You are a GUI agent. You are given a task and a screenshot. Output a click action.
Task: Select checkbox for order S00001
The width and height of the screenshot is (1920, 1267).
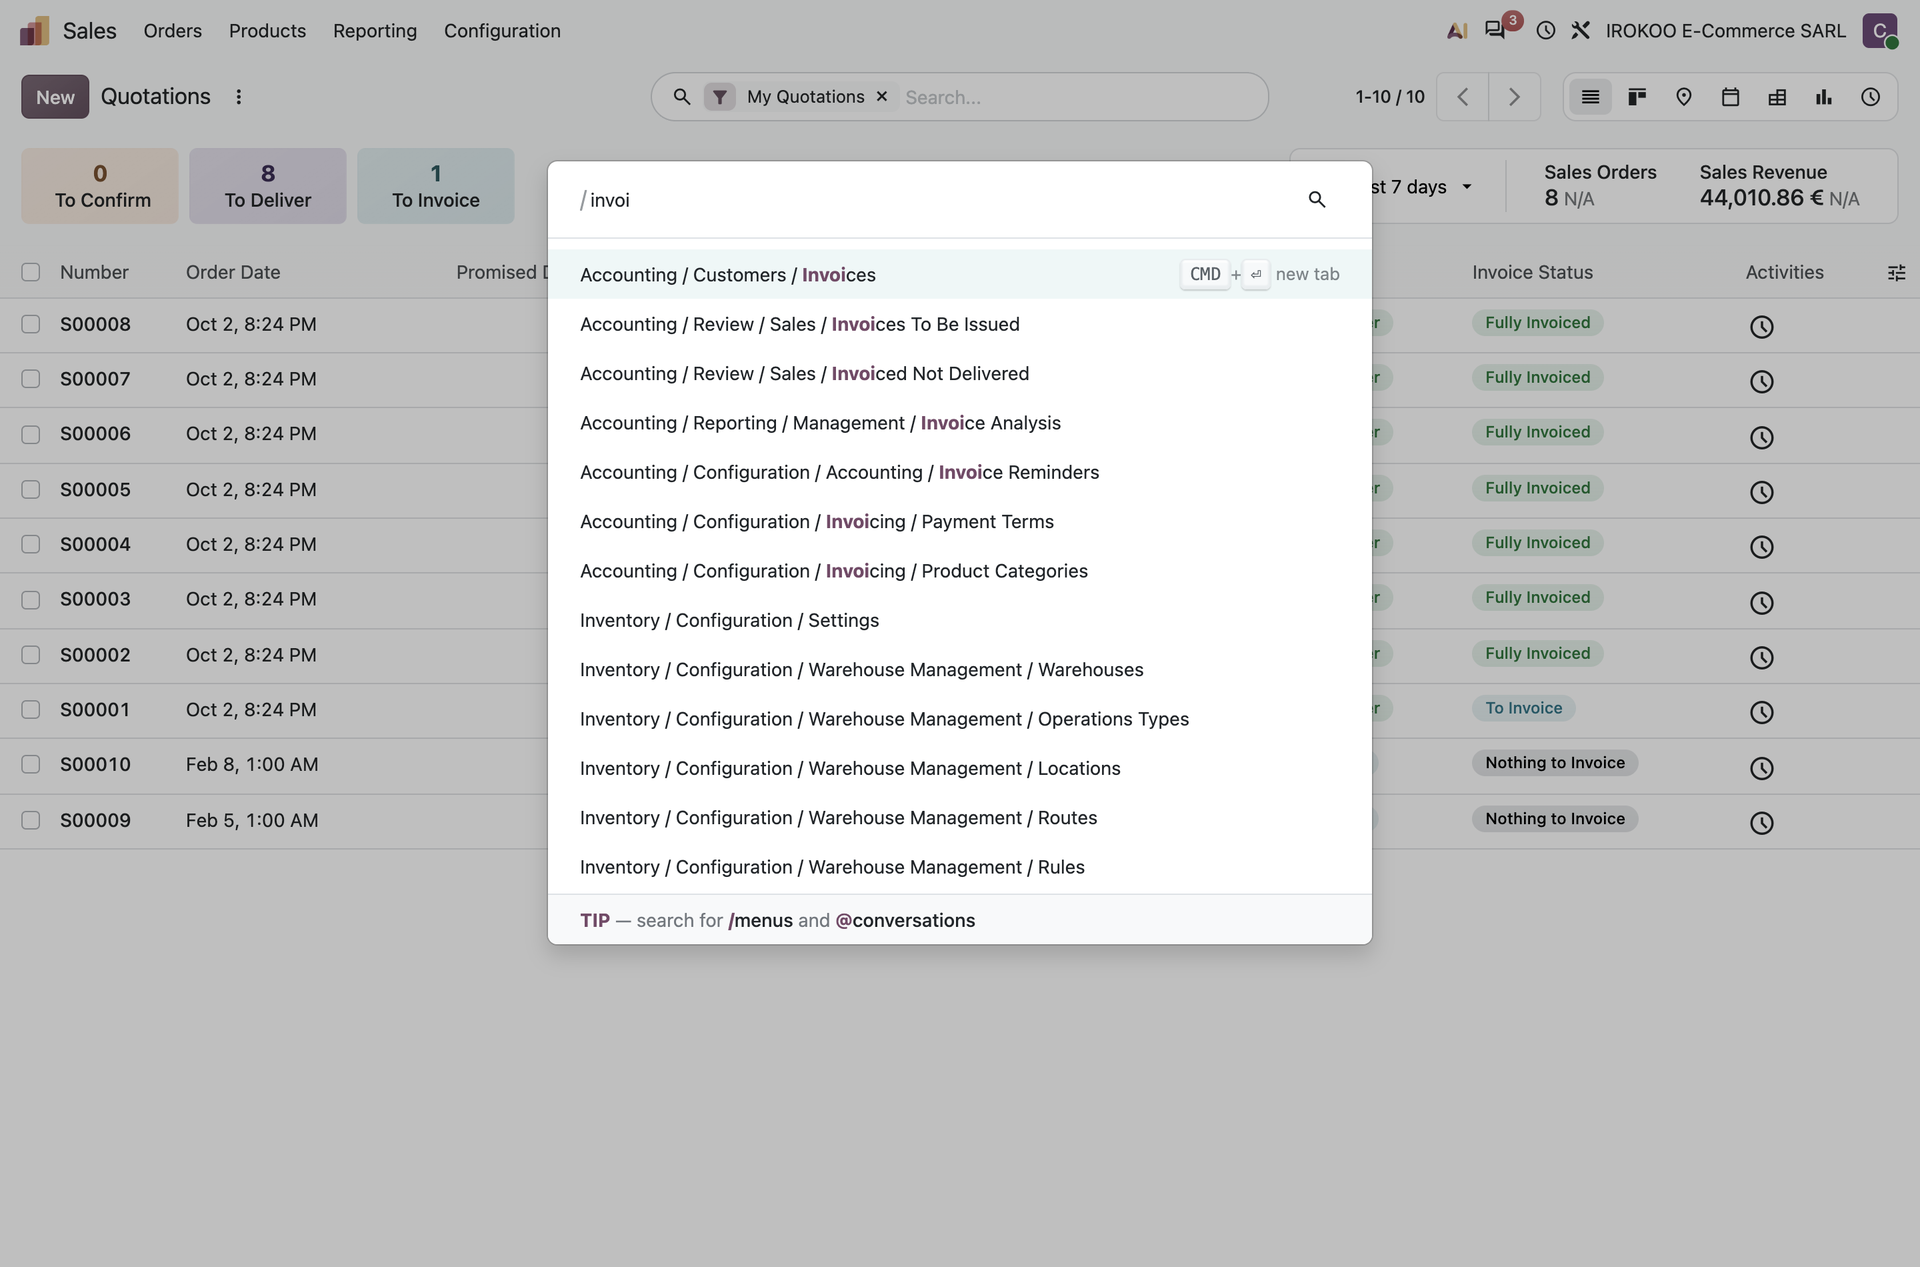click(31, 709)
